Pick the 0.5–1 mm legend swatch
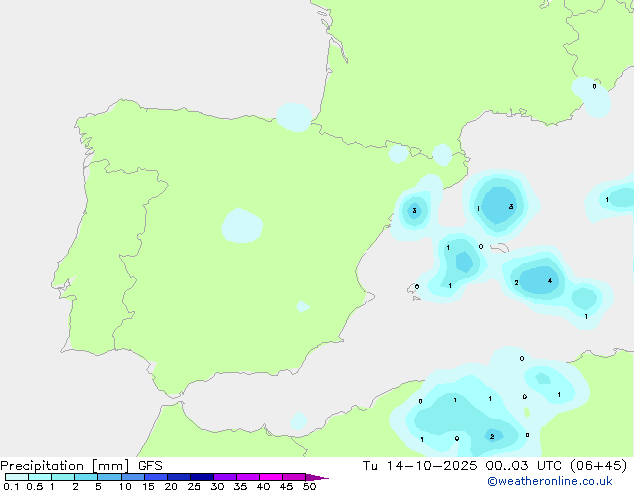Screen dimensions: 634x490 coord(40,477)
